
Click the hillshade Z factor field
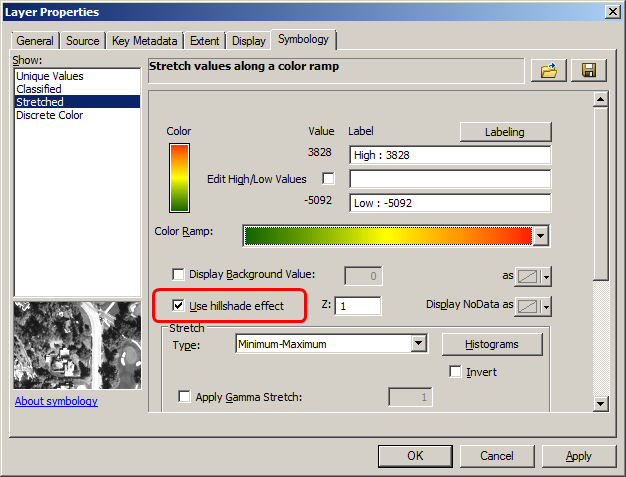click(358, 305)
